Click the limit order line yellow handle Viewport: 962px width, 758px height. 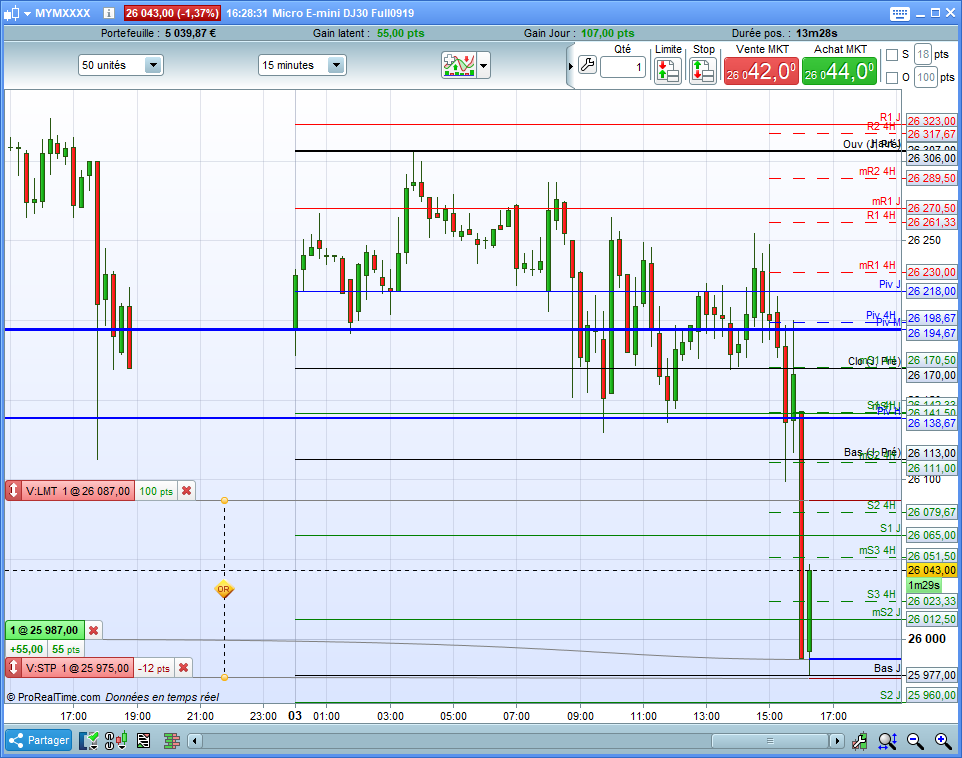point(225,501)
